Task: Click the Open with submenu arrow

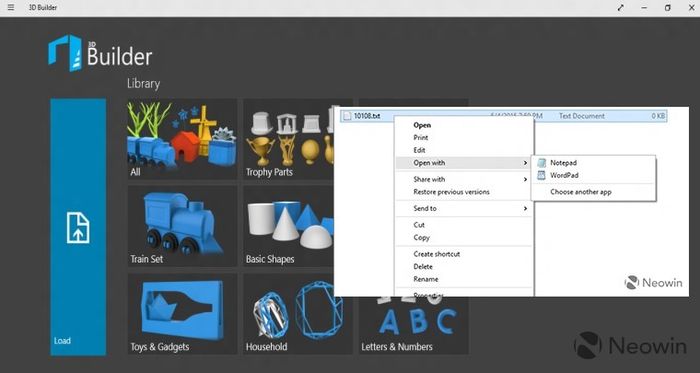Action: [x=525, y=163]
